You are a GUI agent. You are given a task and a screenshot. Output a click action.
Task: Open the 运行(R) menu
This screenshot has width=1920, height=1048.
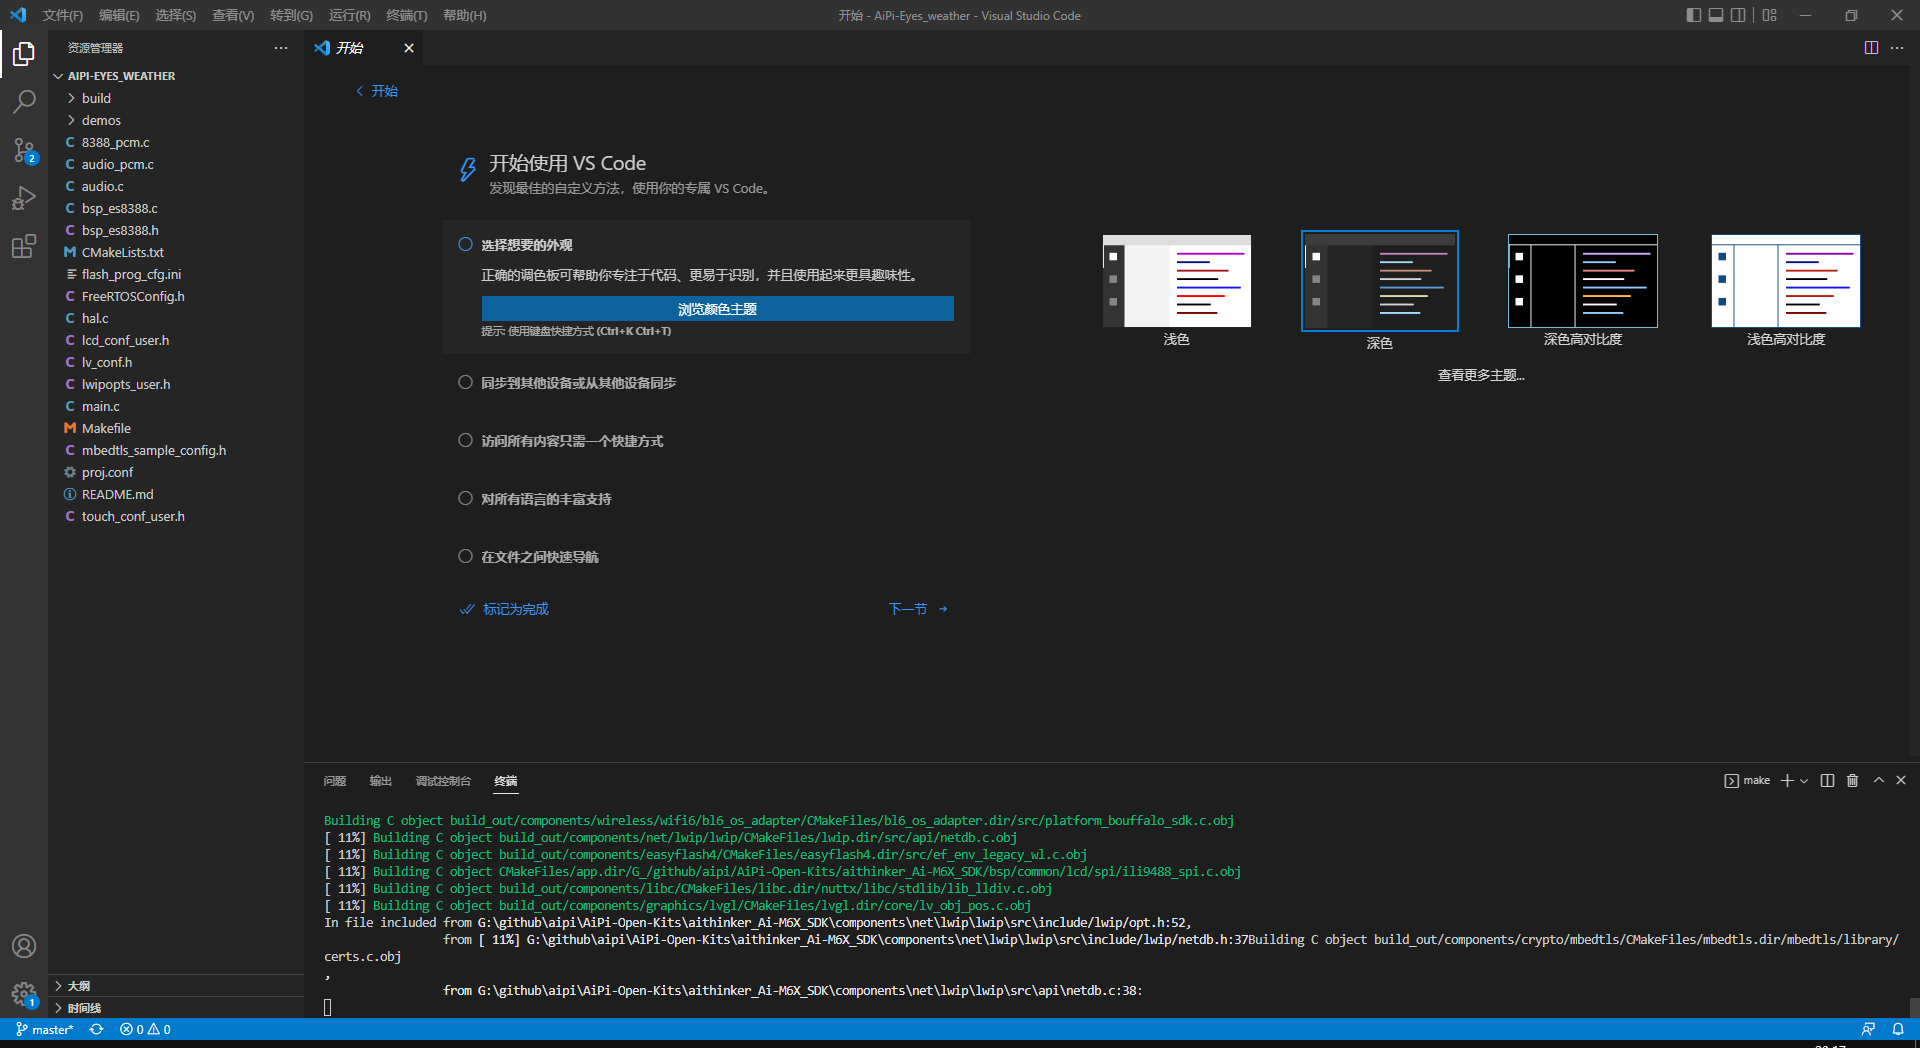coord(350,15)
